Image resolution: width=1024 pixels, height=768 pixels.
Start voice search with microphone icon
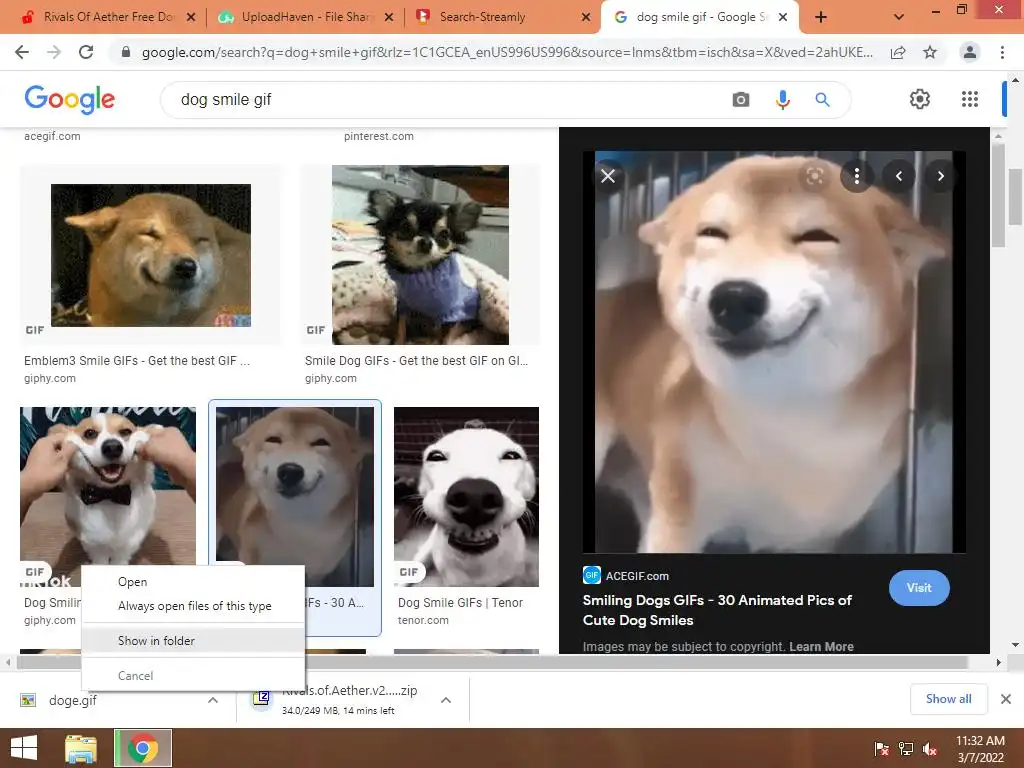(x=782, y=99)
